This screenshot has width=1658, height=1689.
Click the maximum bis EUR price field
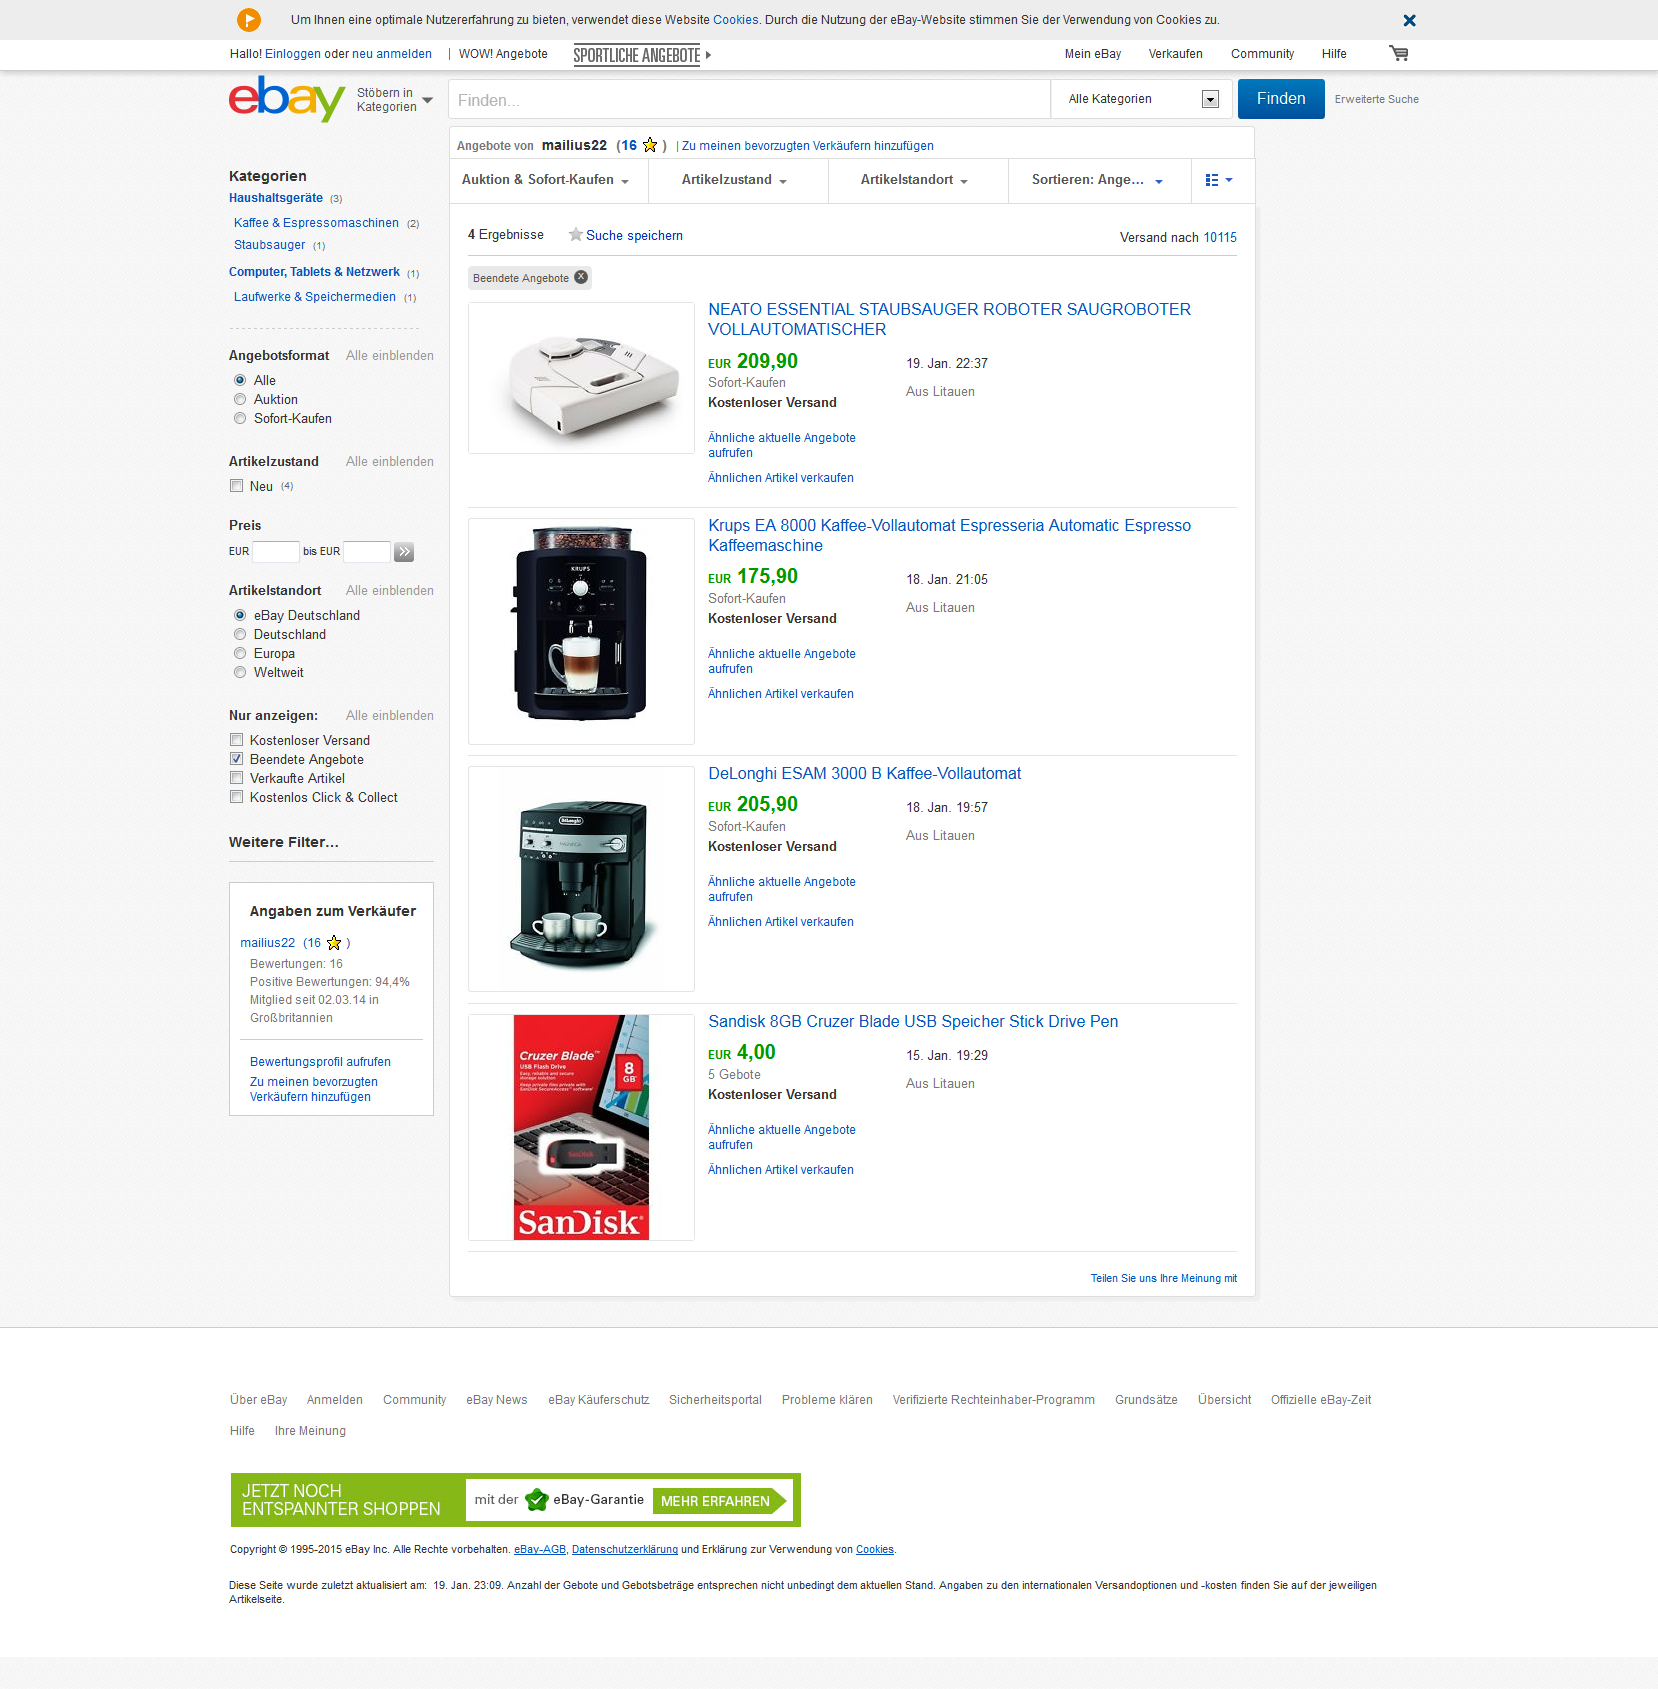367,551
